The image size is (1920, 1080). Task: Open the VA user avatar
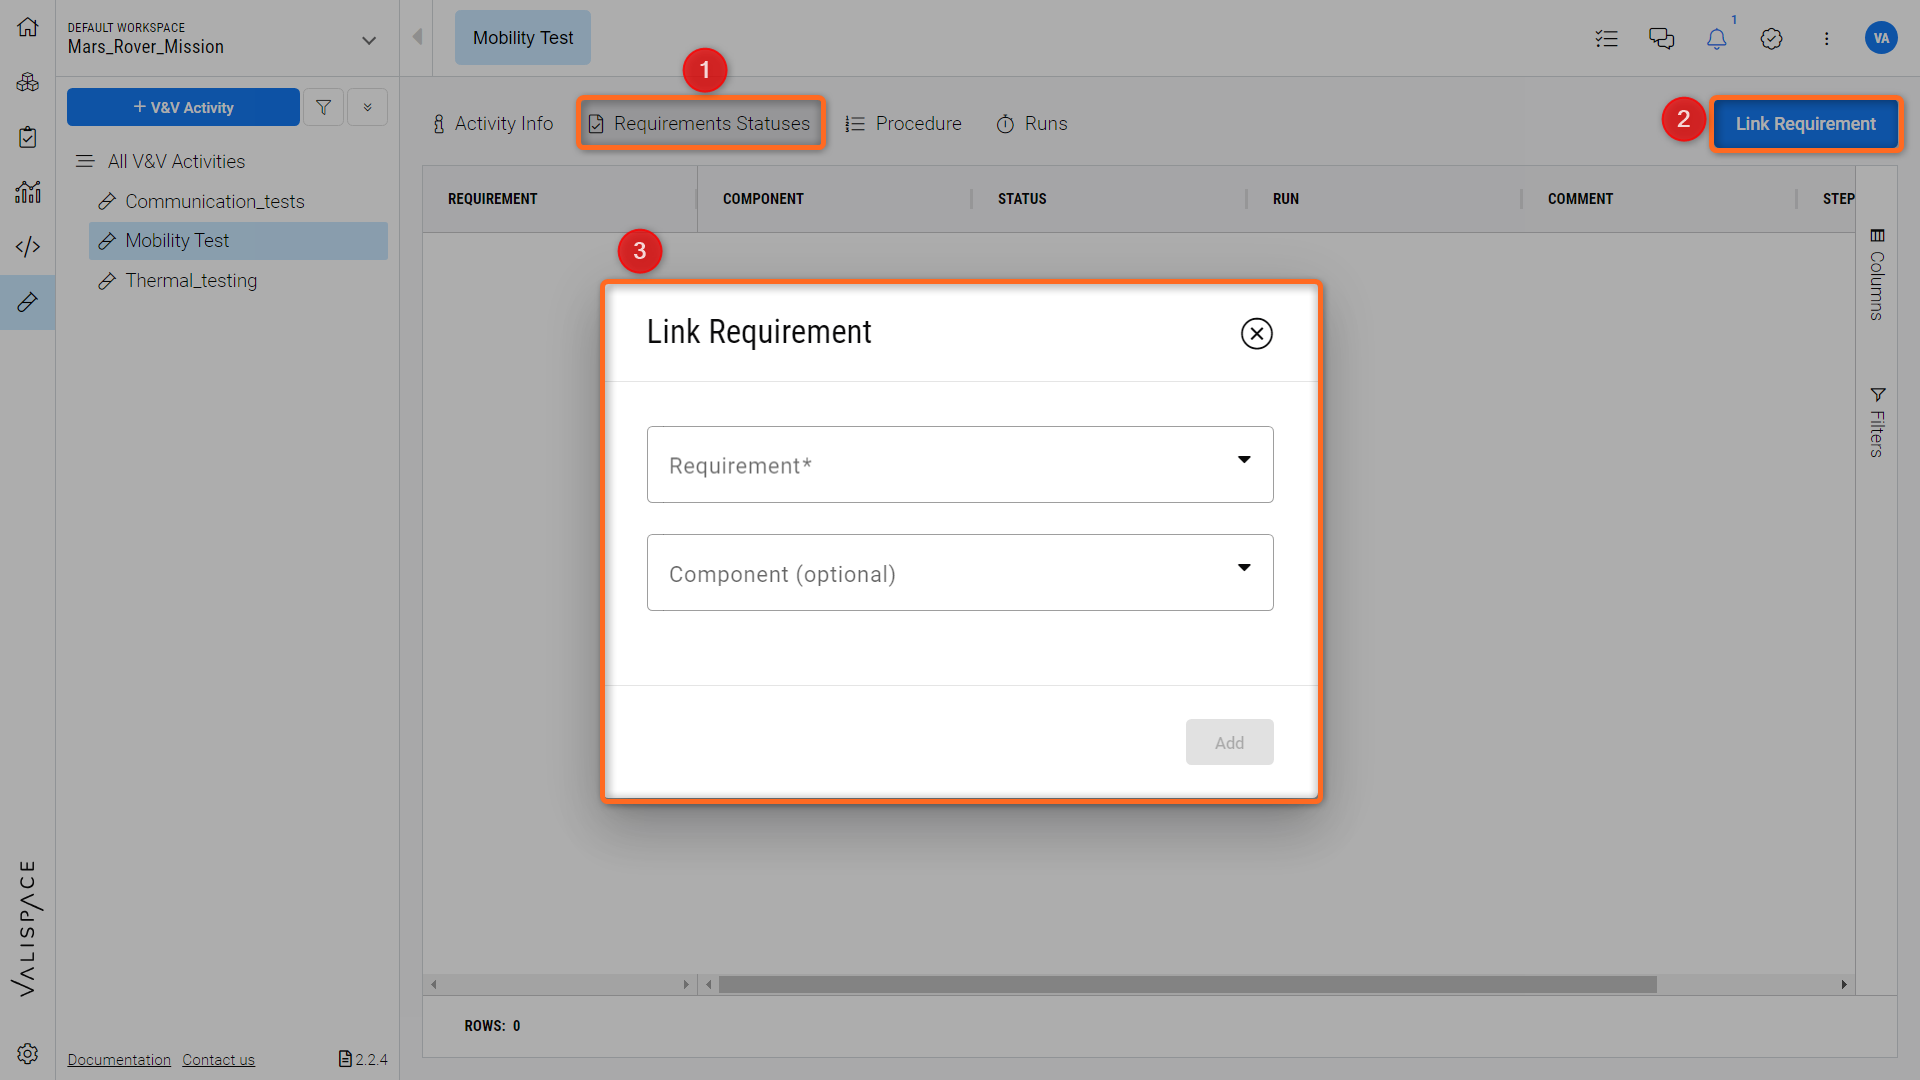pyautogui.click(x=1881, y=38)
